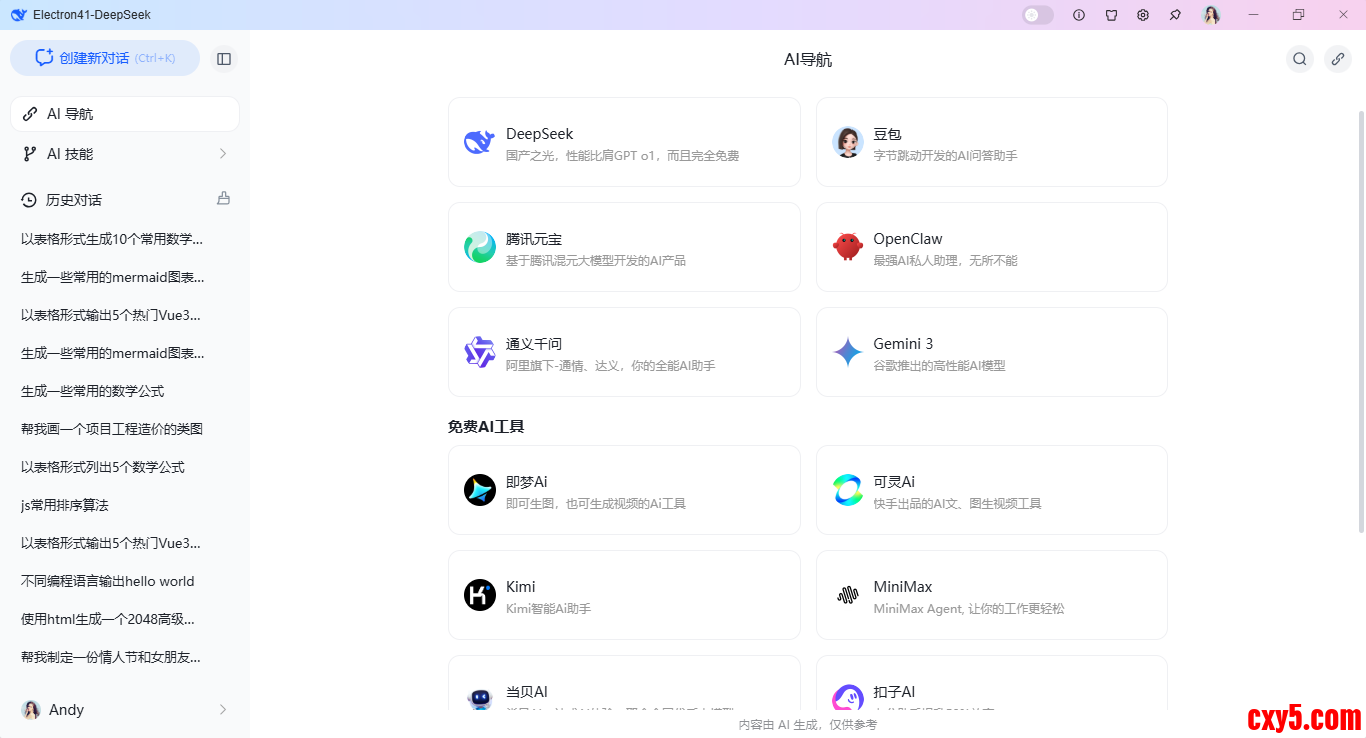
Task: Open the 腾讯元宝 logo card
Action: (x=624, y=247)
